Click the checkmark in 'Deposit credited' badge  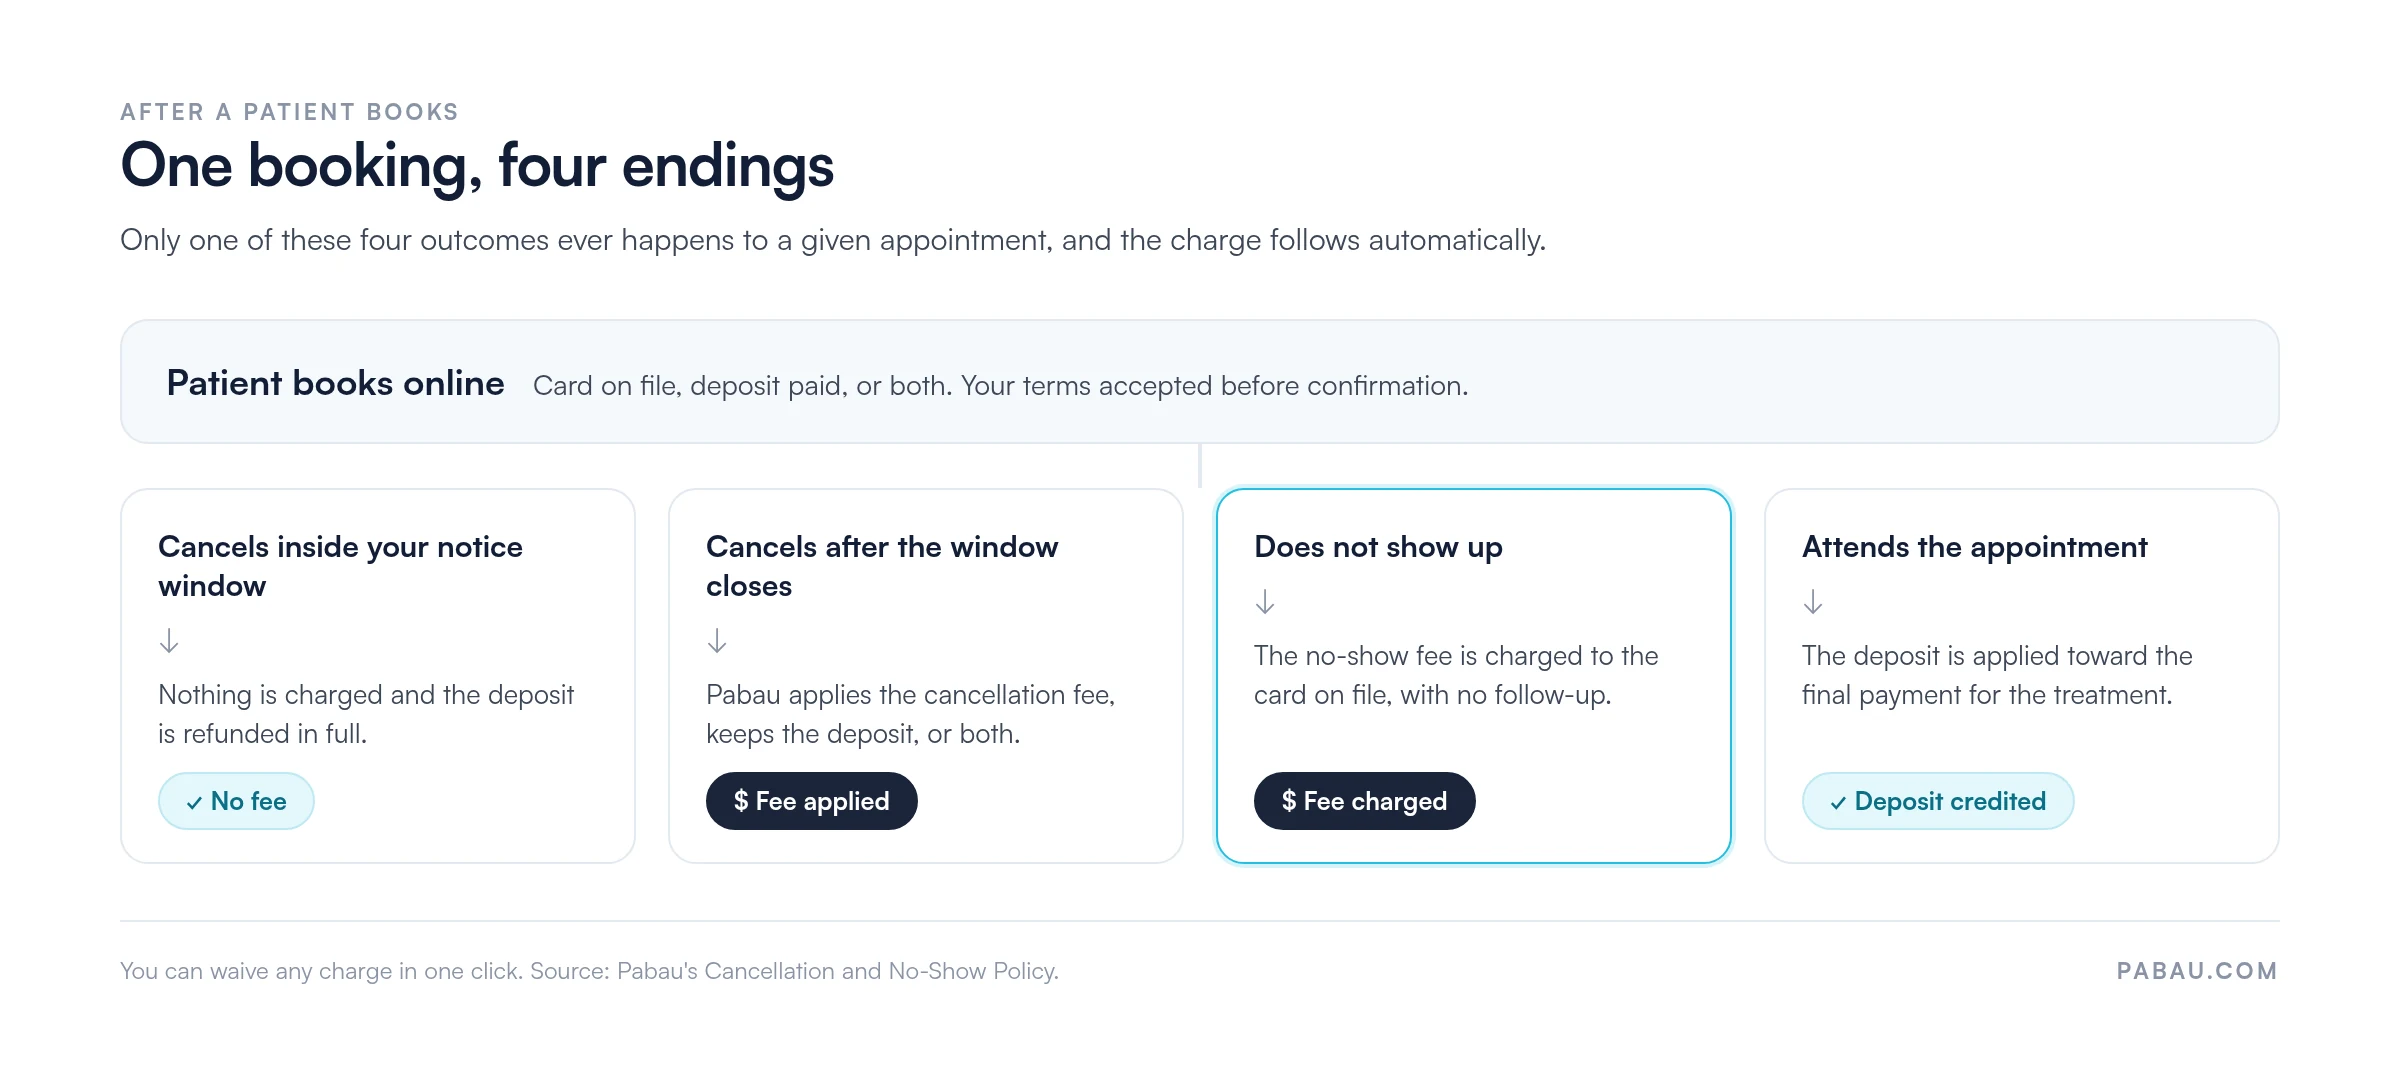coord(1838,803)
